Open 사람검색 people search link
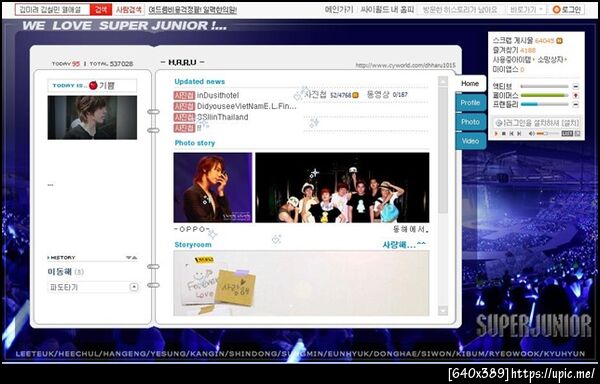600x384 pixels. (129, 10)
